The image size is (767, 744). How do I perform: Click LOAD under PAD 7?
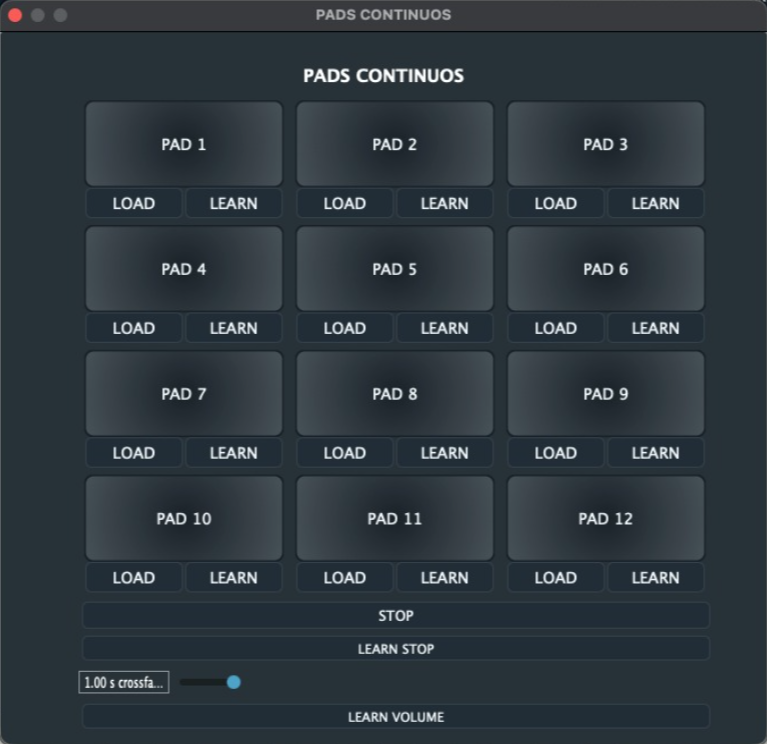tap(134, 452)
